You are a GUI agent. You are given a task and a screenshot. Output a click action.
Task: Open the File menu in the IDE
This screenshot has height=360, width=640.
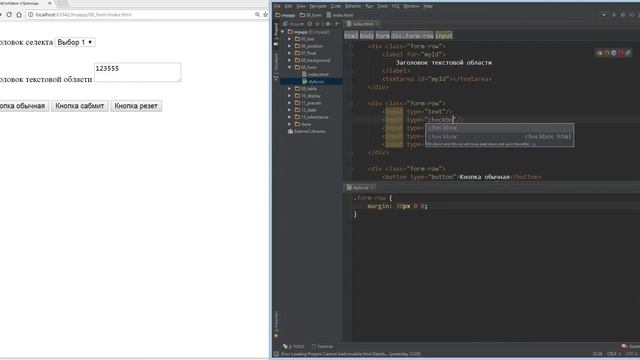277,6
